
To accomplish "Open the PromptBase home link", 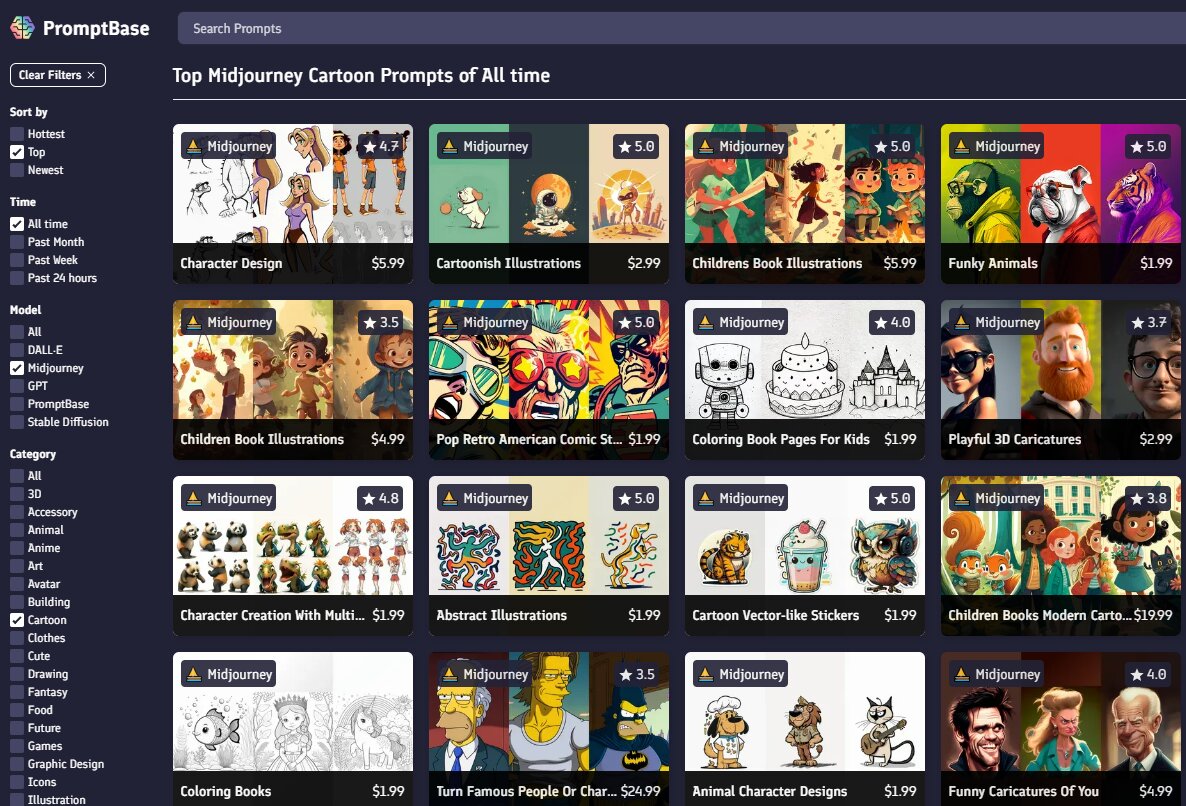I will (79, 28).
